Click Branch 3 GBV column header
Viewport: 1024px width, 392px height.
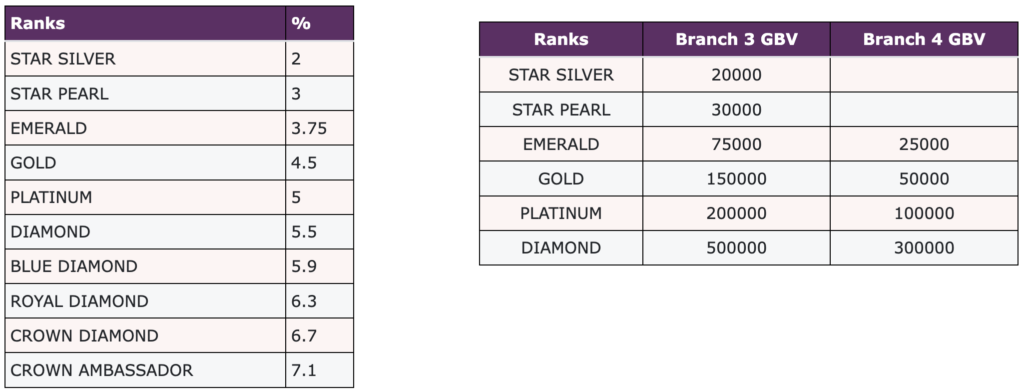(x=736, y=39)
